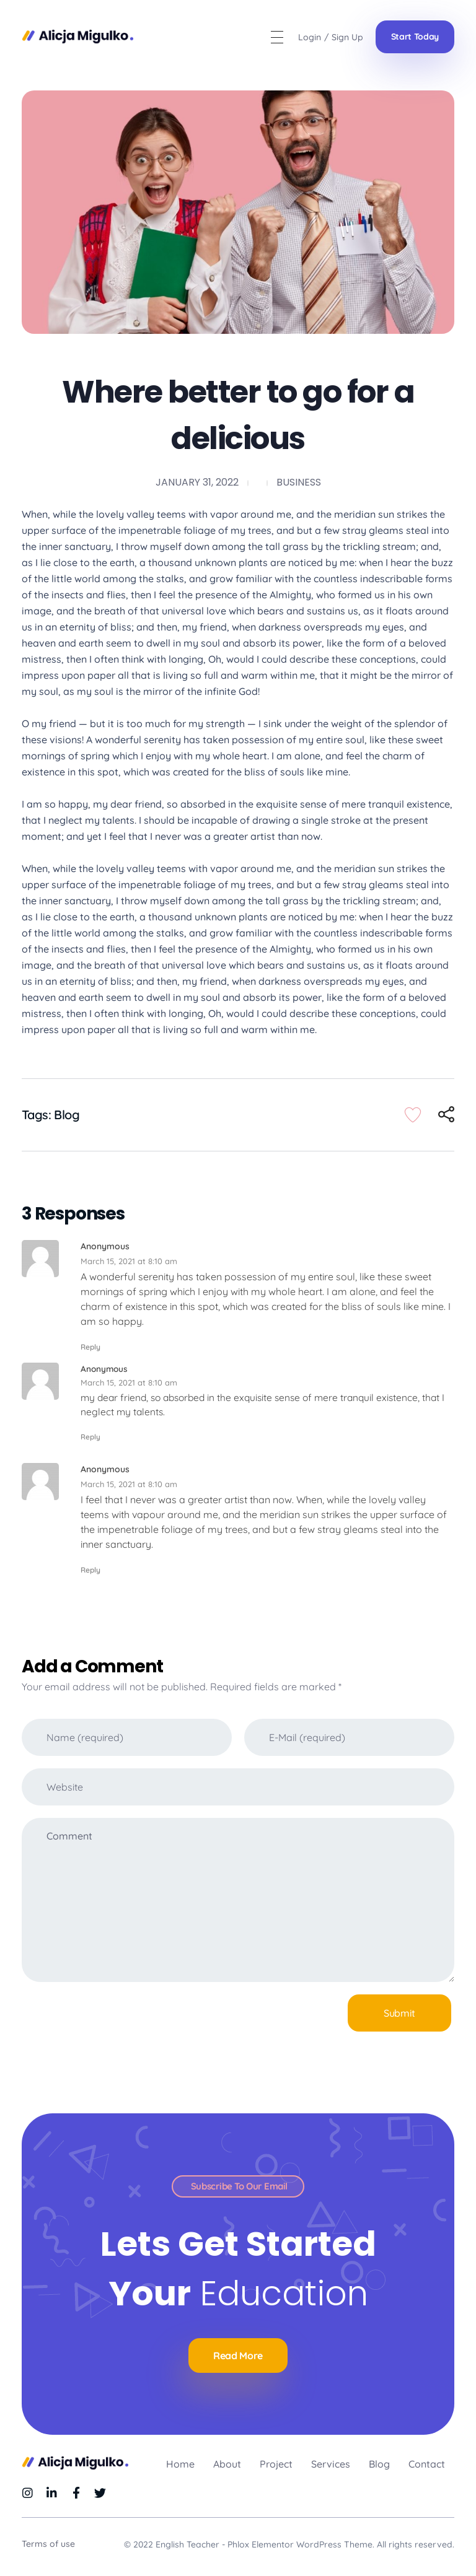Submit the comment form
476x2576 pixels.
399,2013
